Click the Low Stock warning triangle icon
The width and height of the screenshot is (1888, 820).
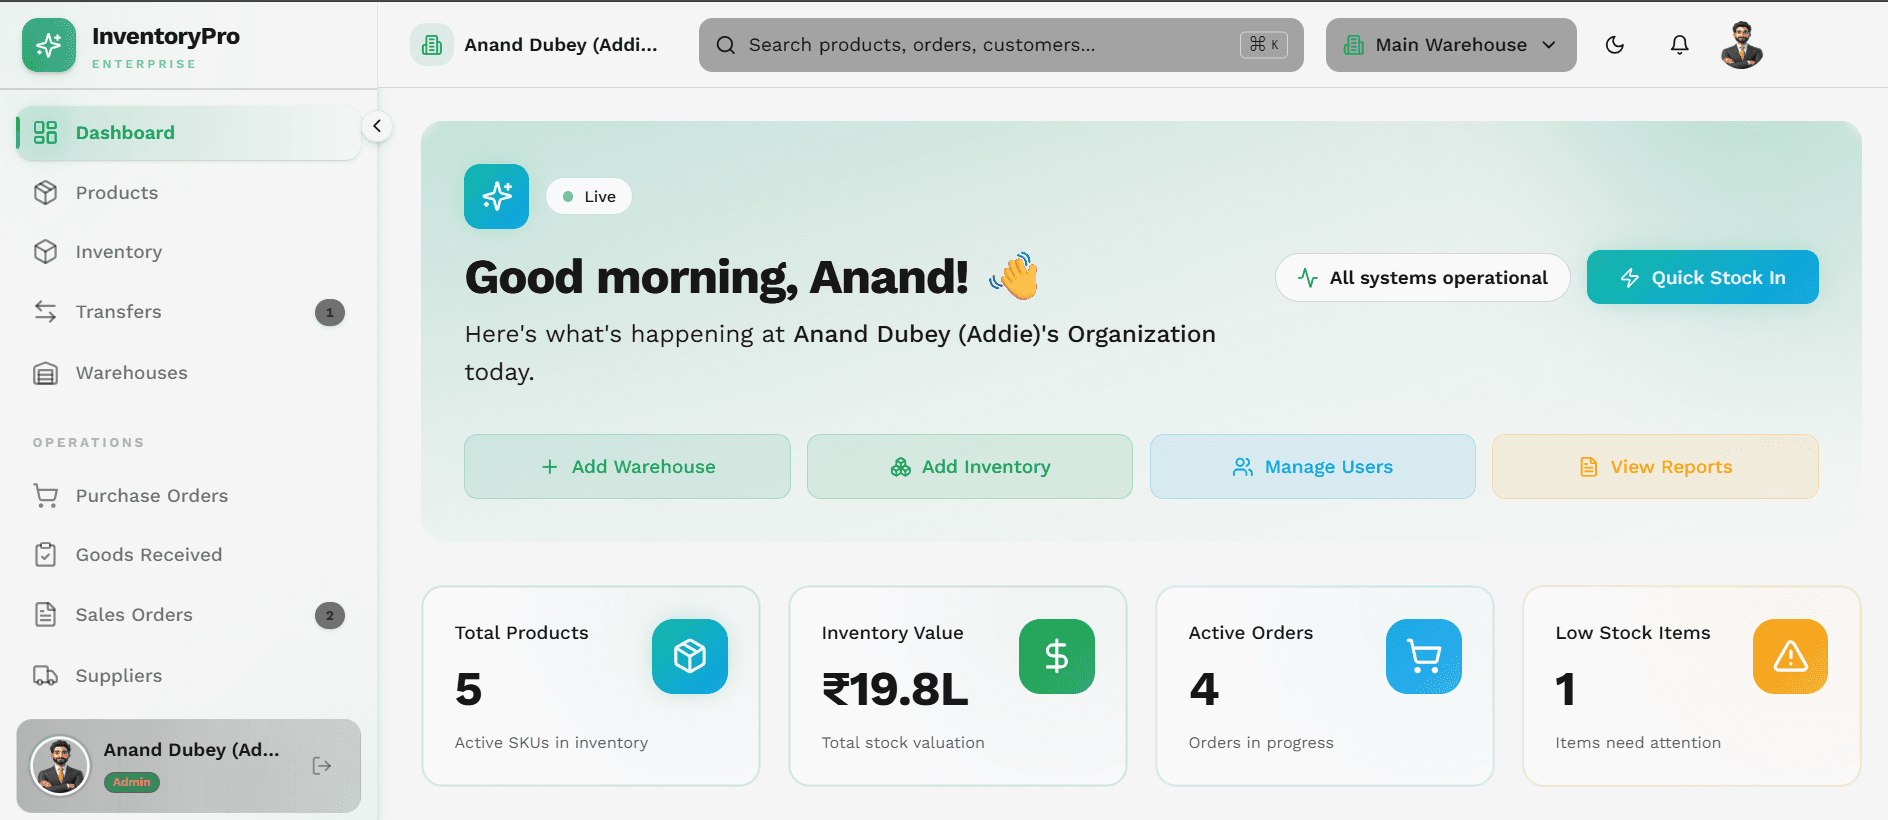tap(1790, 656)
